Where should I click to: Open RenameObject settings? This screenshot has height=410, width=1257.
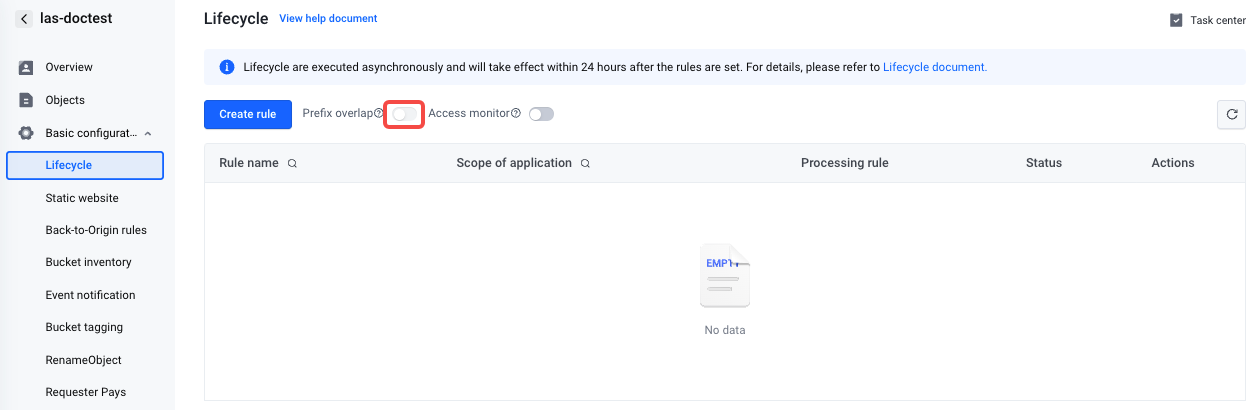coord(83,360)
